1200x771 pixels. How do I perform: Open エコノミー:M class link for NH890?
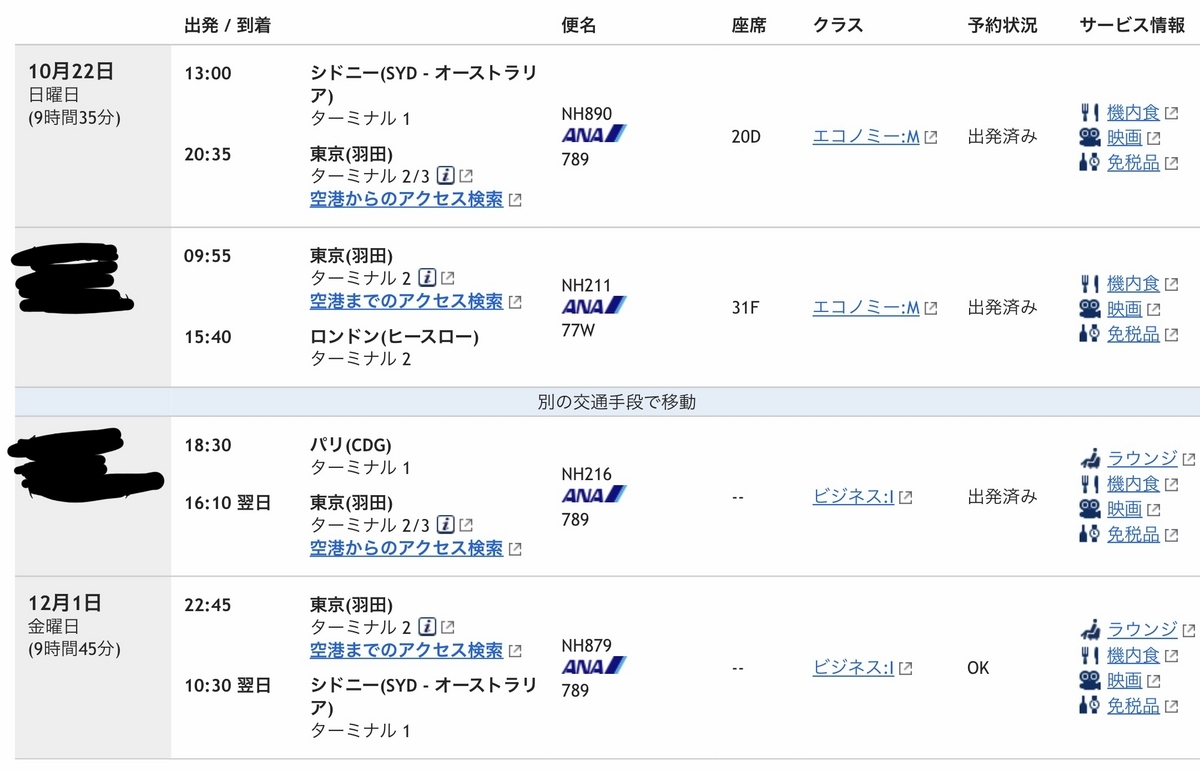(866, 137)
